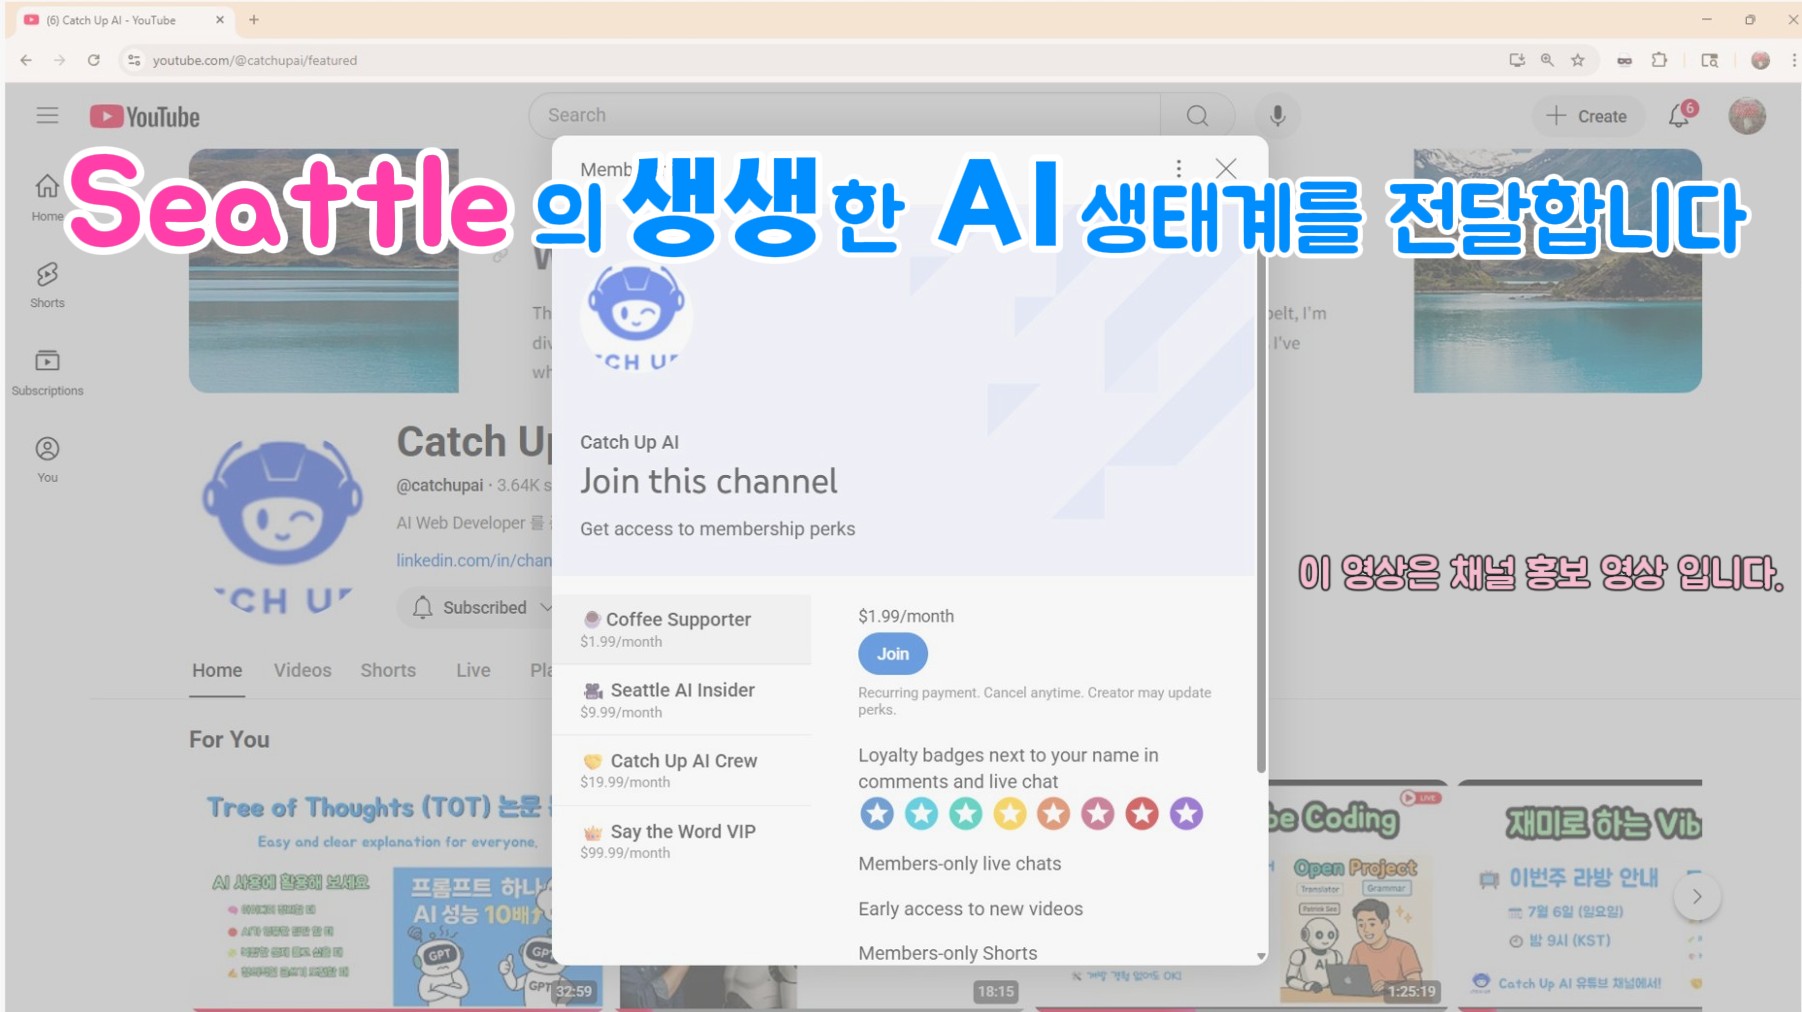Screen dimensions: 1802x1012
Task: Click the "For You" section heading
Action: tap(229, 740)
